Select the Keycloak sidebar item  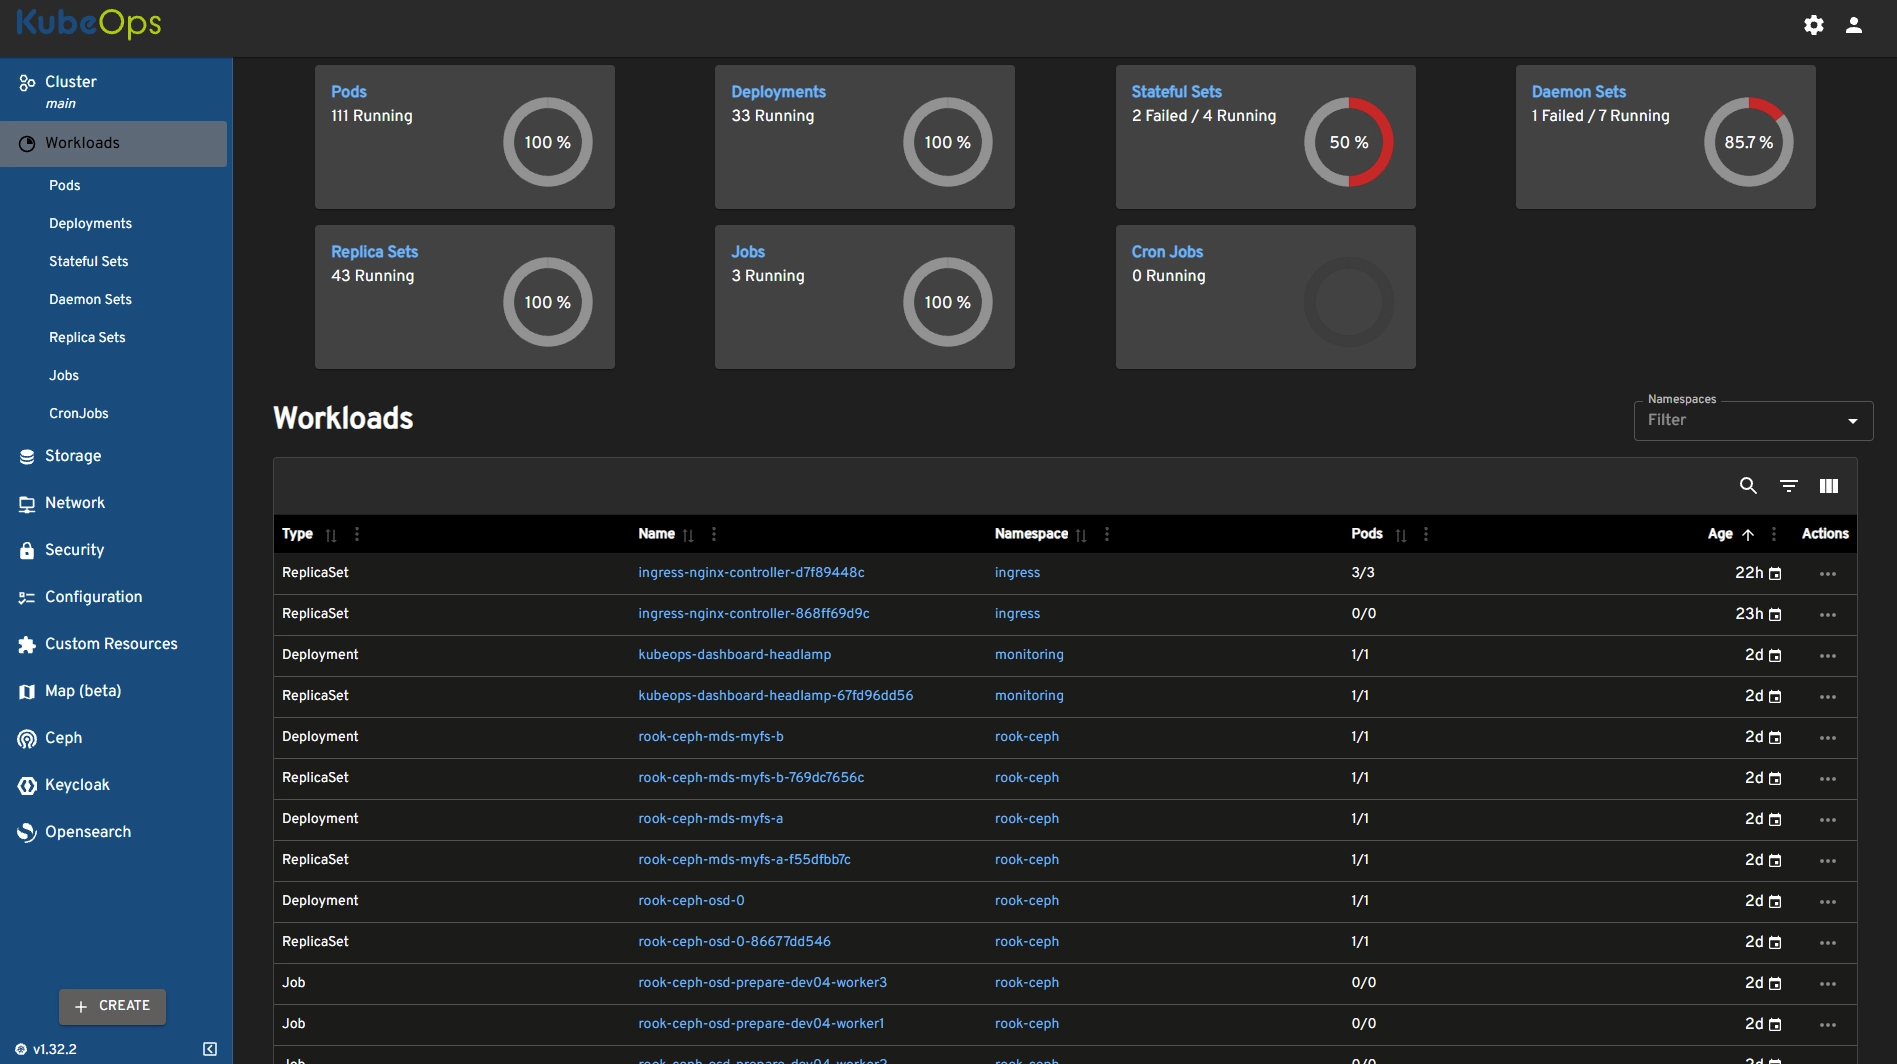(x=77, y=785)
